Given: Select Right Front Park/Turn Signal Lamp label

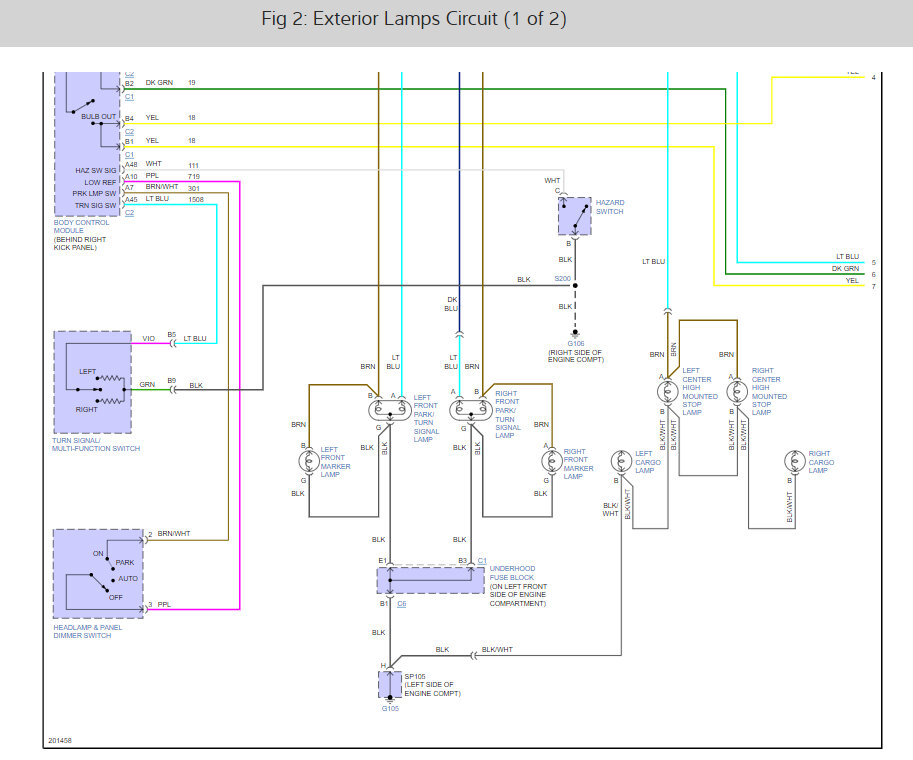Looking at the screenshot, I should [x=507, y=414].
